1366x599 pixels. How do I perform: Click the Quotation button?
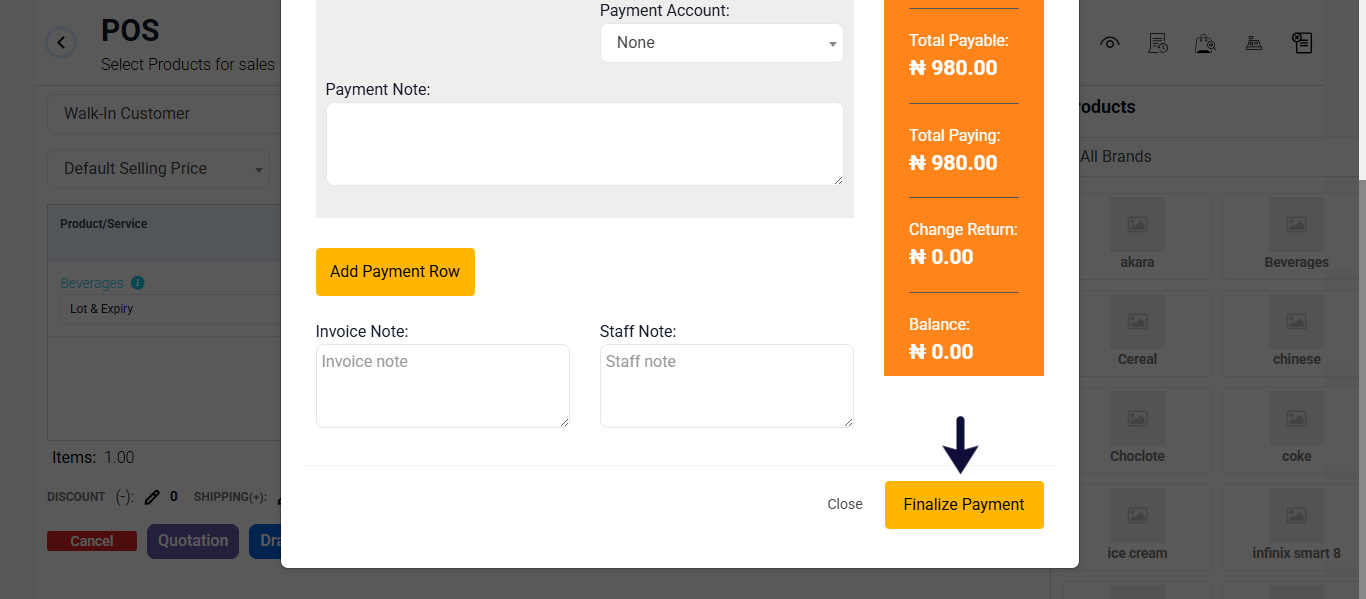193,541
